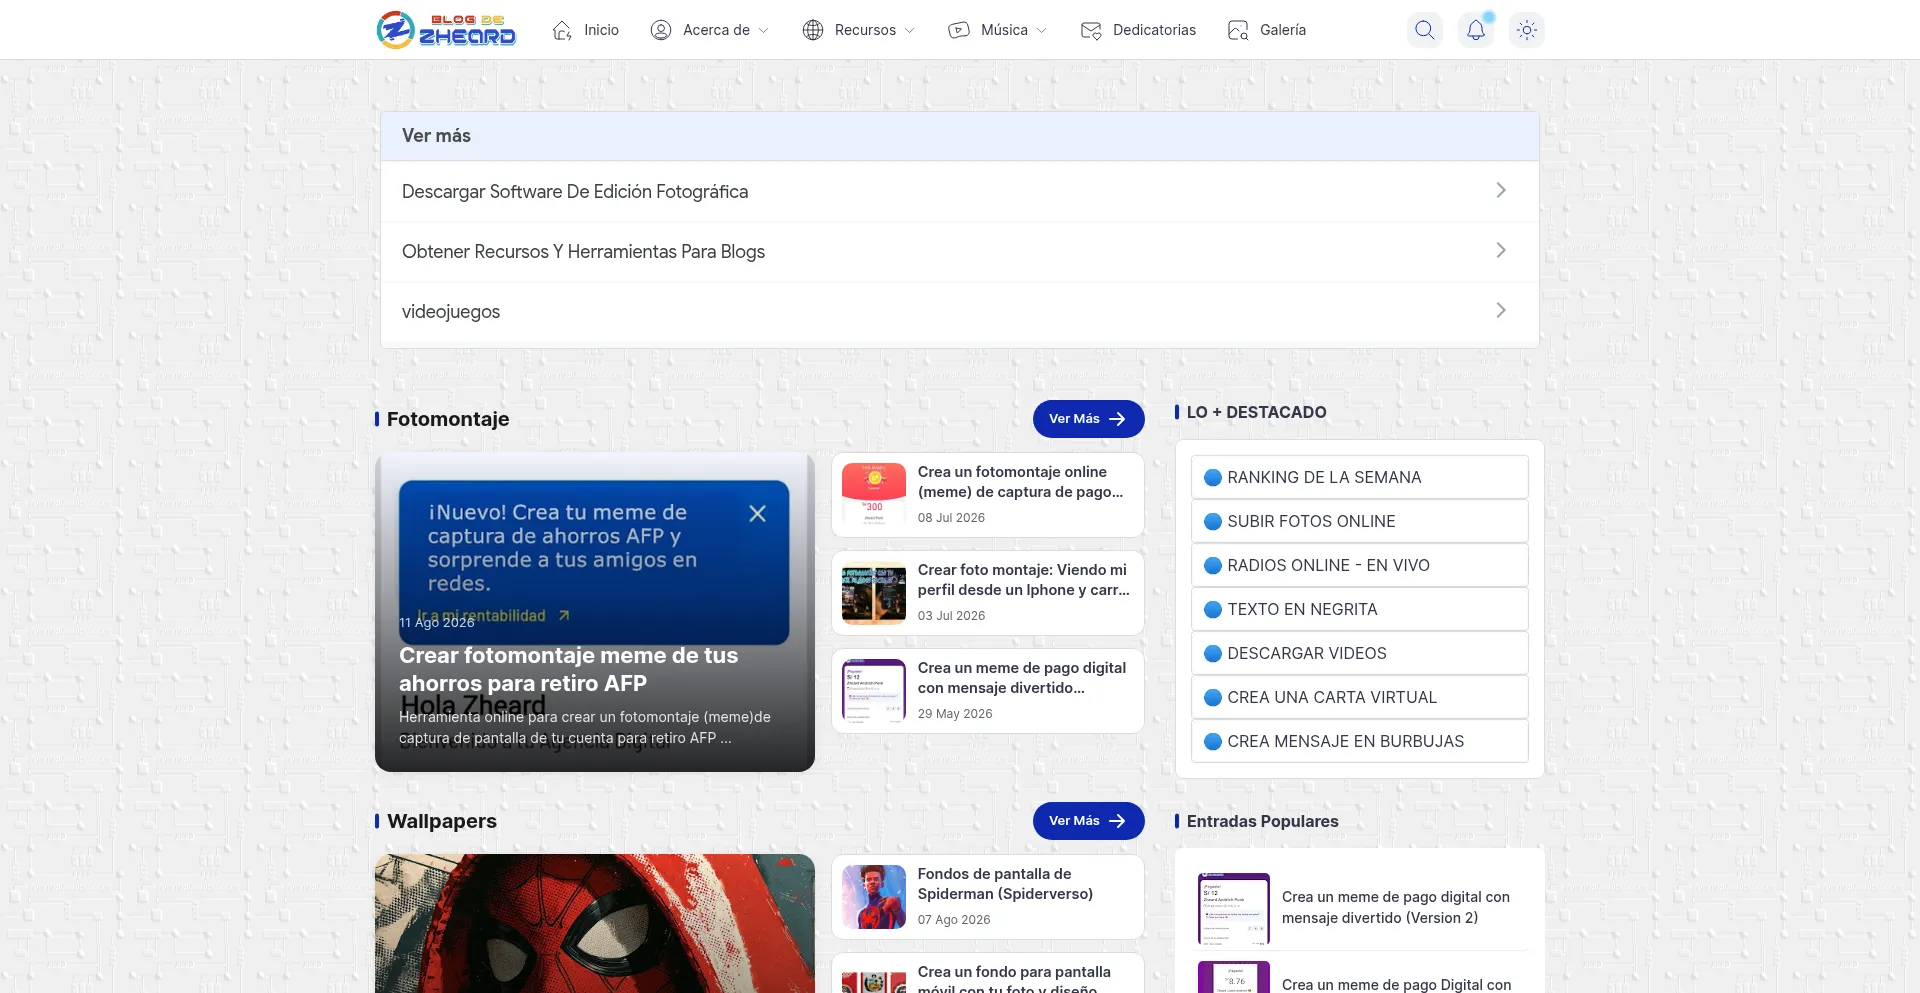
Task: Click the Entradas Populares heading
Action: [1262, 821]
